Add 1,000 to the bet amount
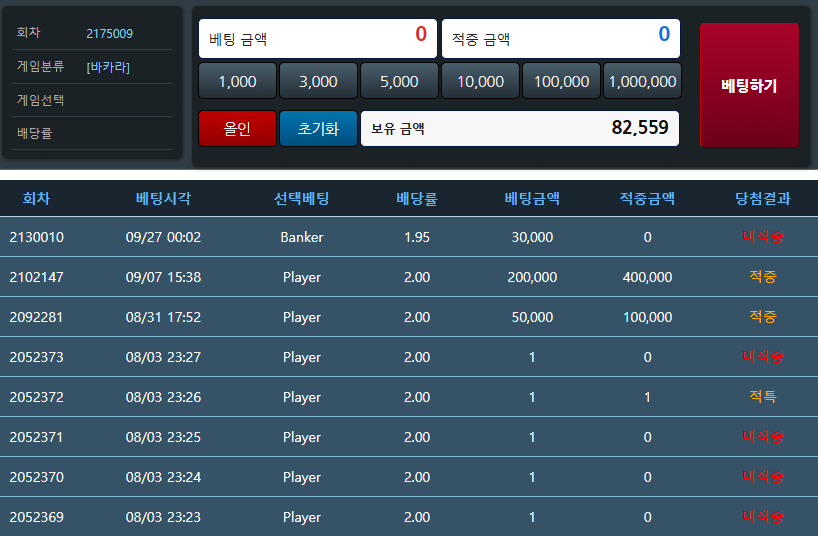 (x=237, y=81)
